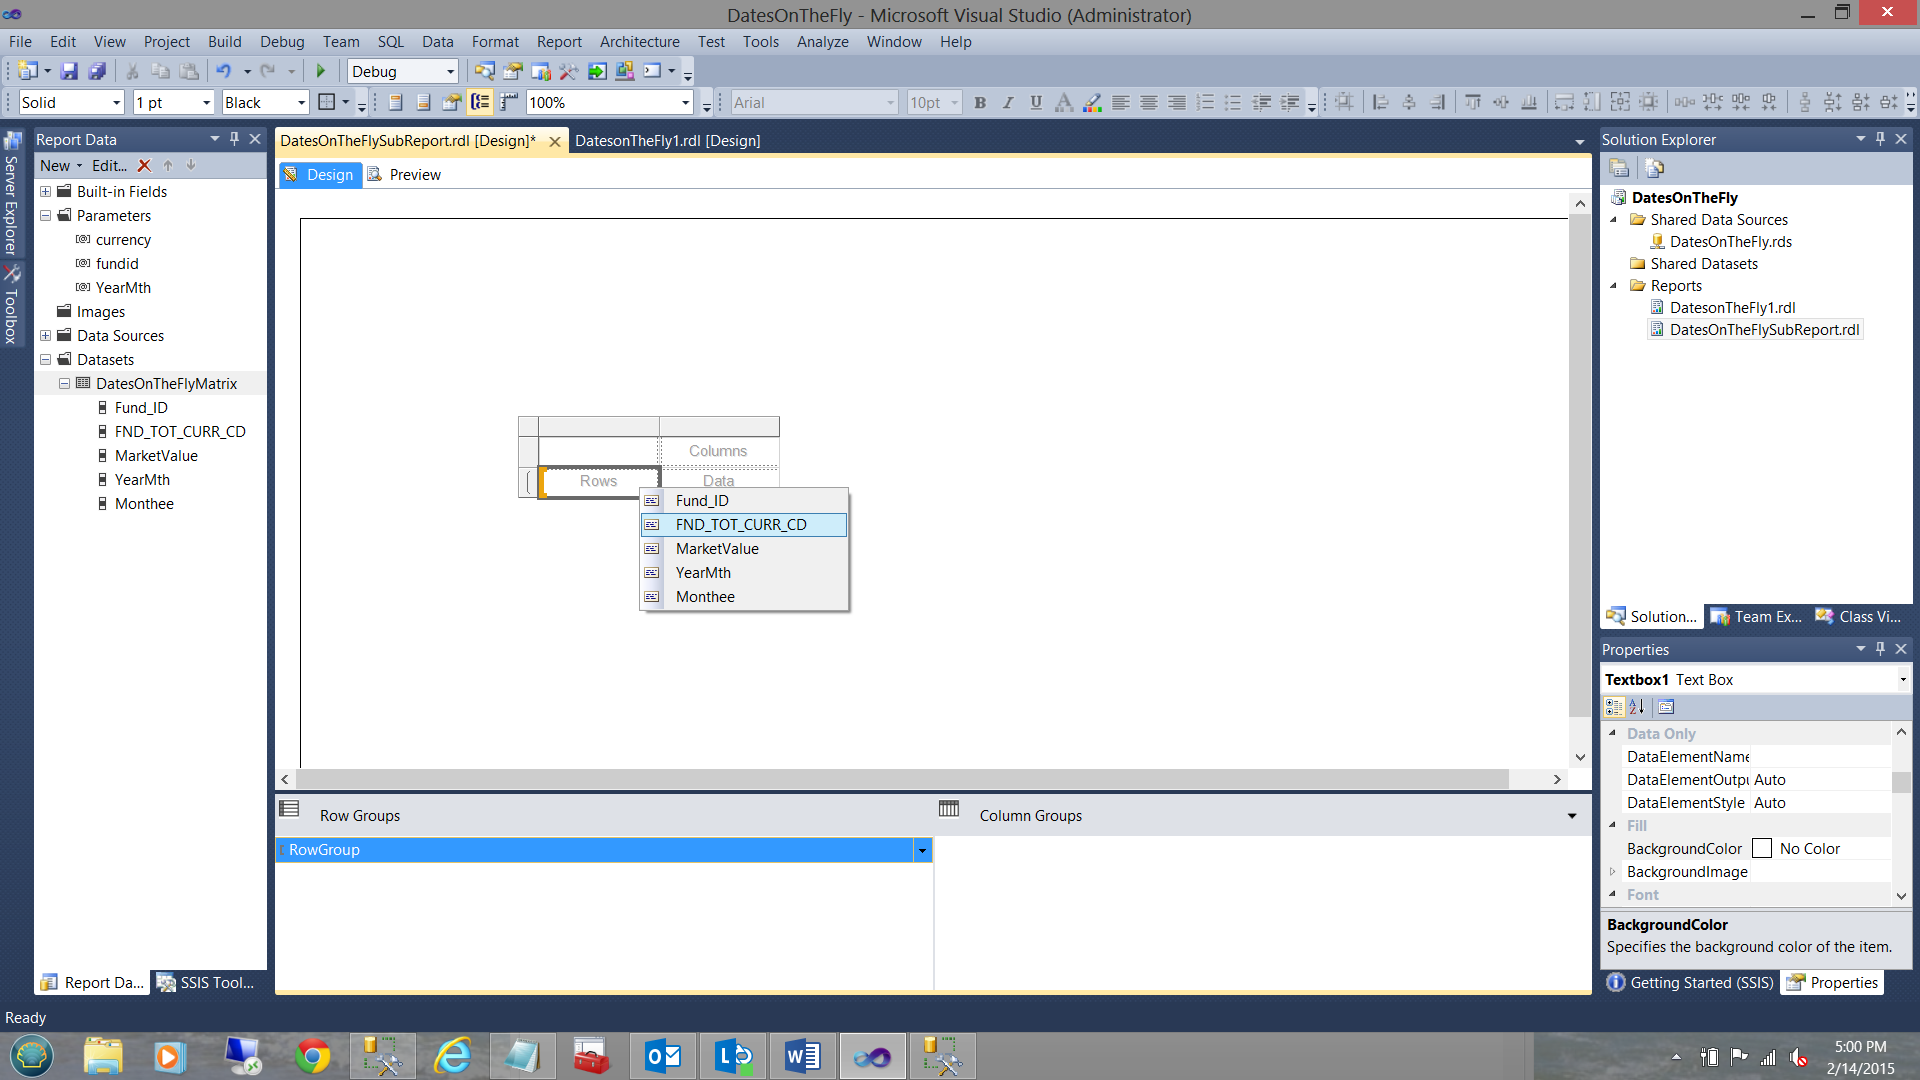Toggle pin on Report Data panel
Screen dimensions: 1920x1080
(x=234, y=139)
